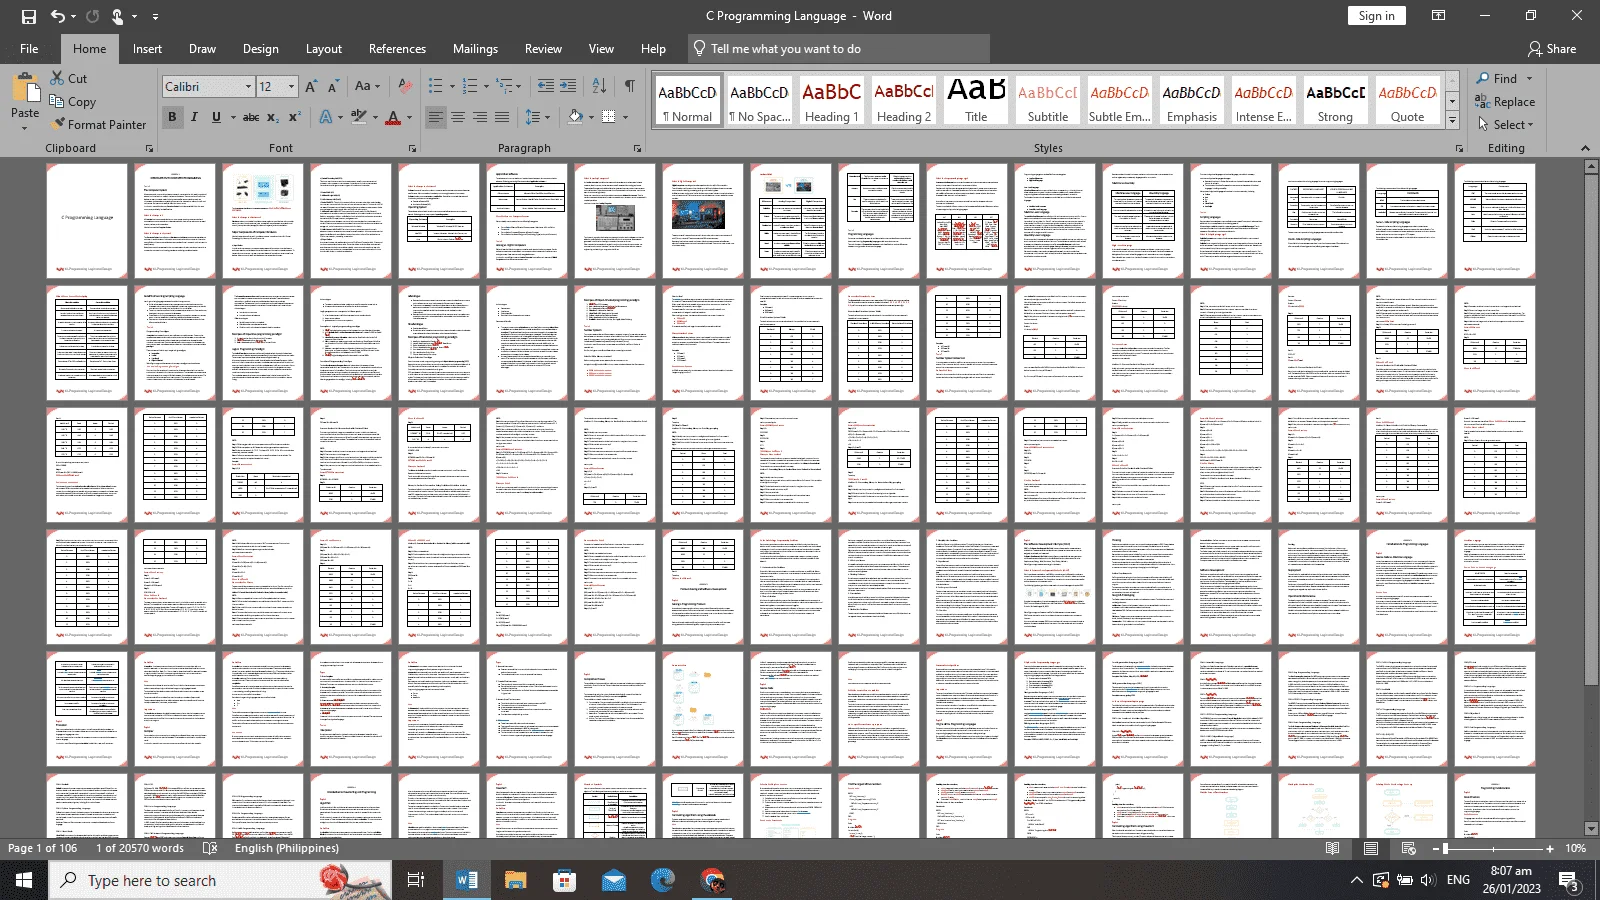Cut the selected content
Screen dimensions: 1600x900
tap(68, 78)
